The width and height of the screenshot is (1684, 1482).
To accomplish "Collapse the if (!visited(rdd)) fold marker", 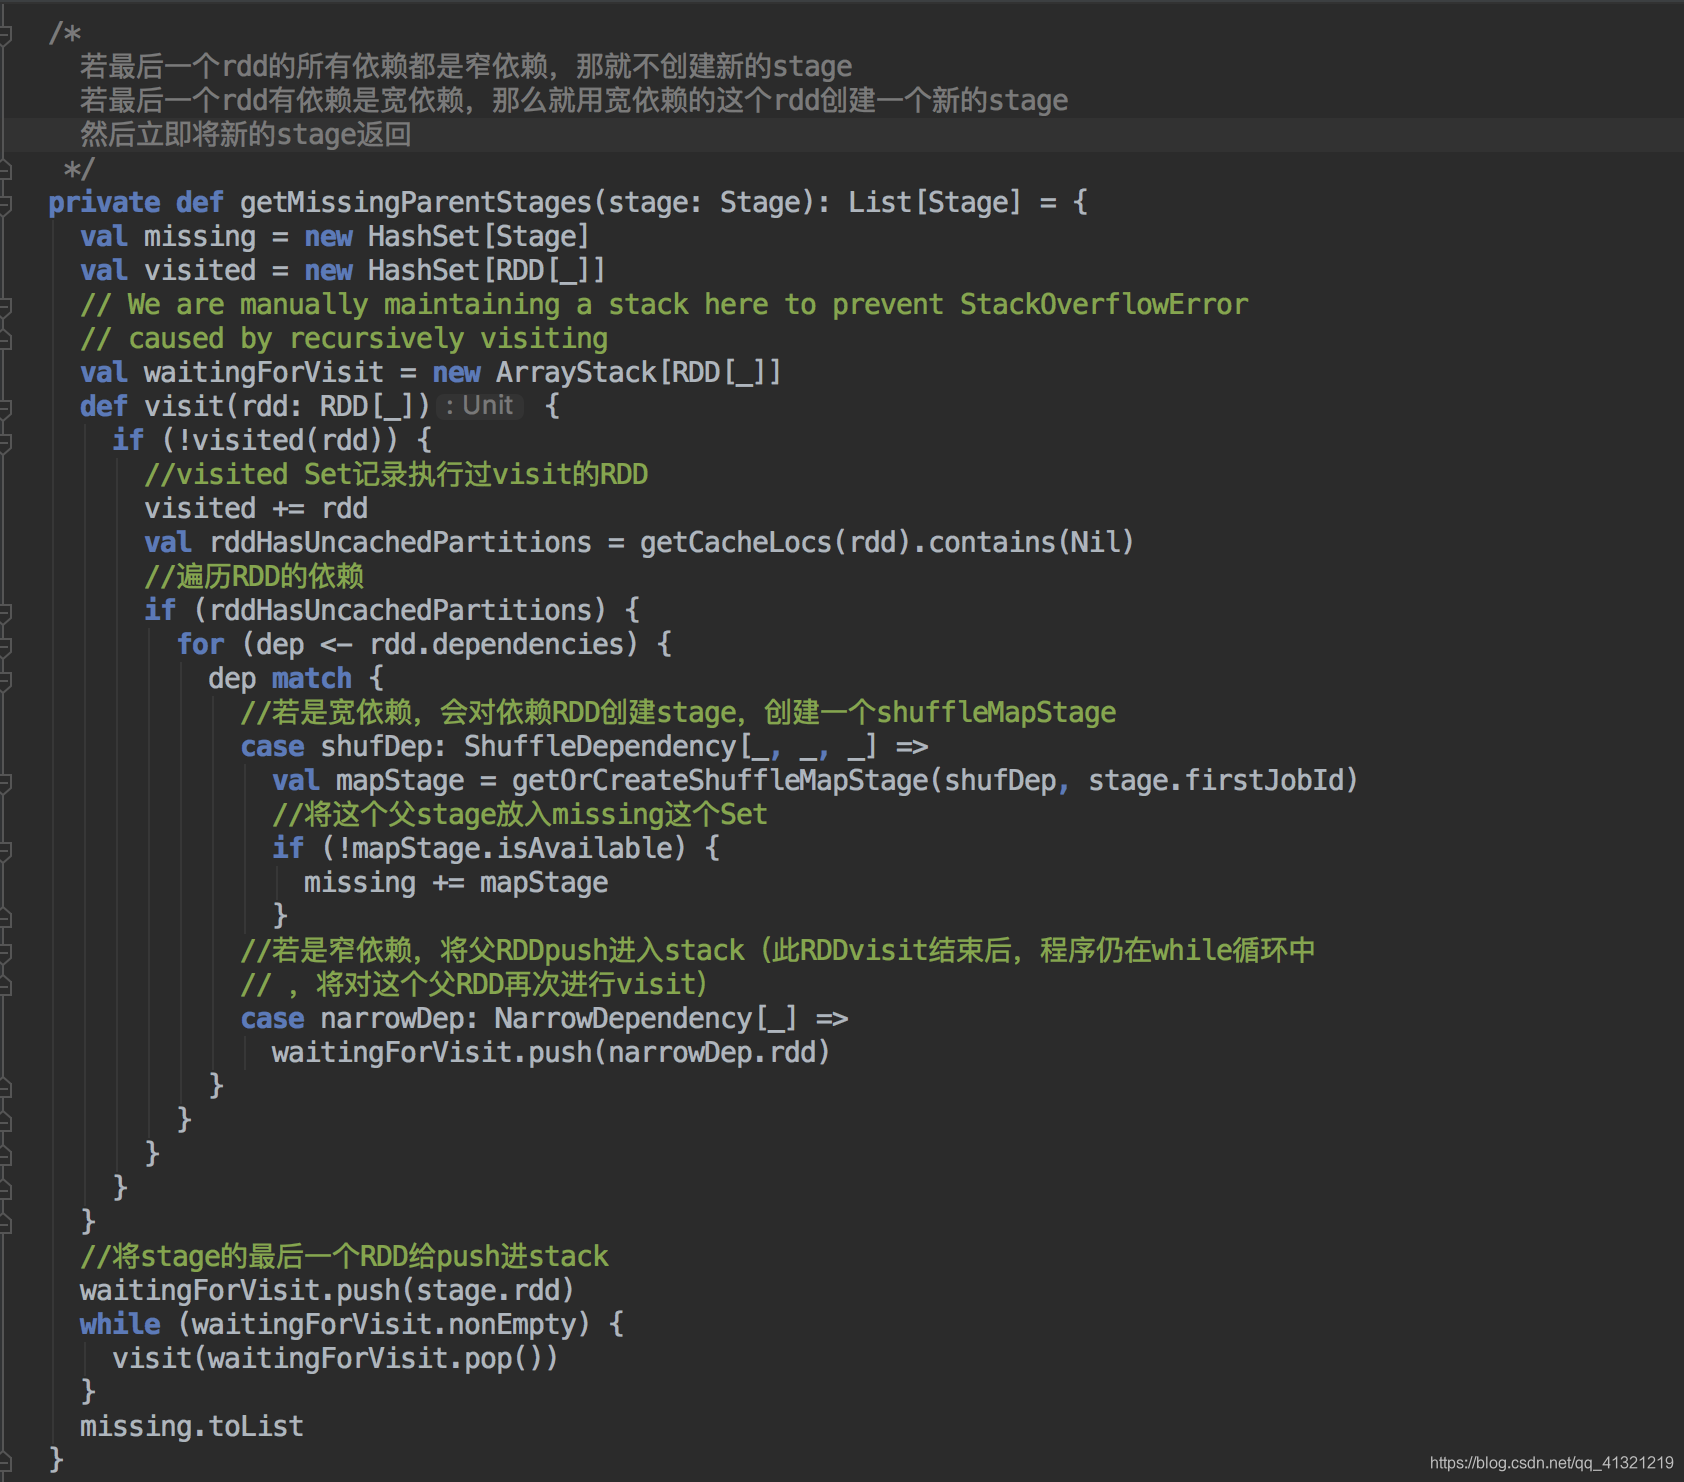I will (x=5, y=442).
